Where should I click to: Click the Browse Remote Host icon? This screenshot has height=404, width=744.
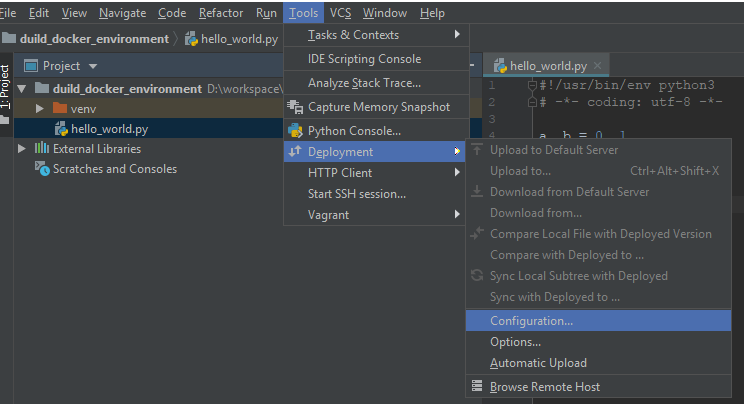pyautogui.click(x=478, y=387)
